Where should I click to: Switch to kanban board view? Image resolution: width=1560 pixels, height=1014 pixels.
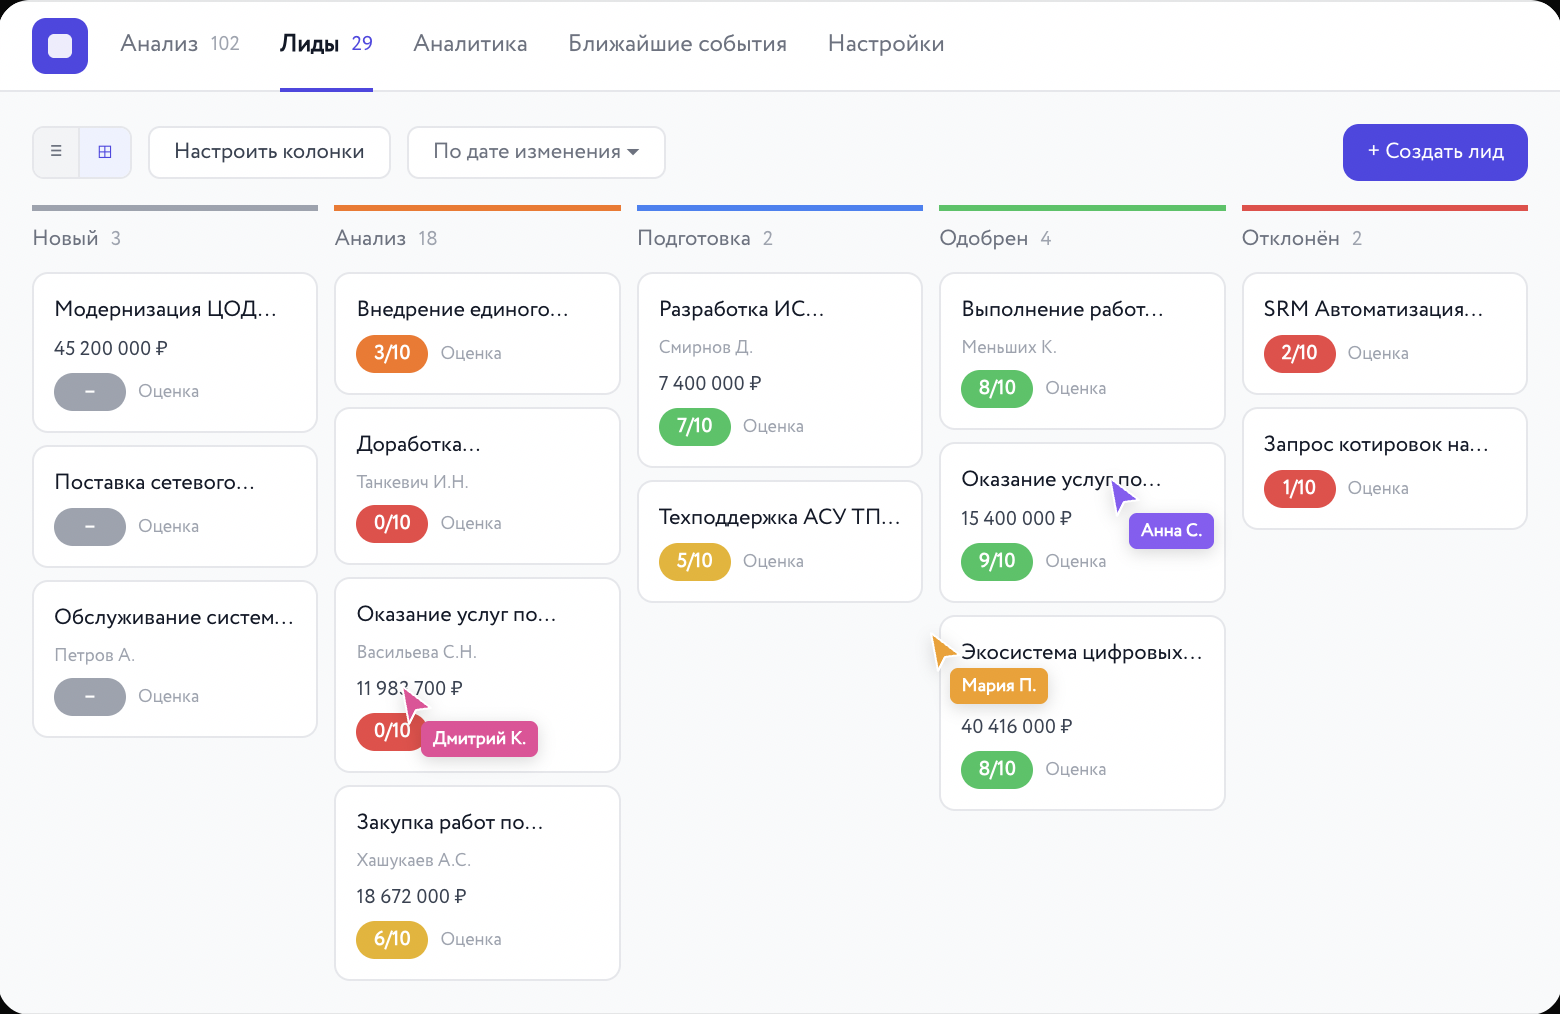point(105,152)
